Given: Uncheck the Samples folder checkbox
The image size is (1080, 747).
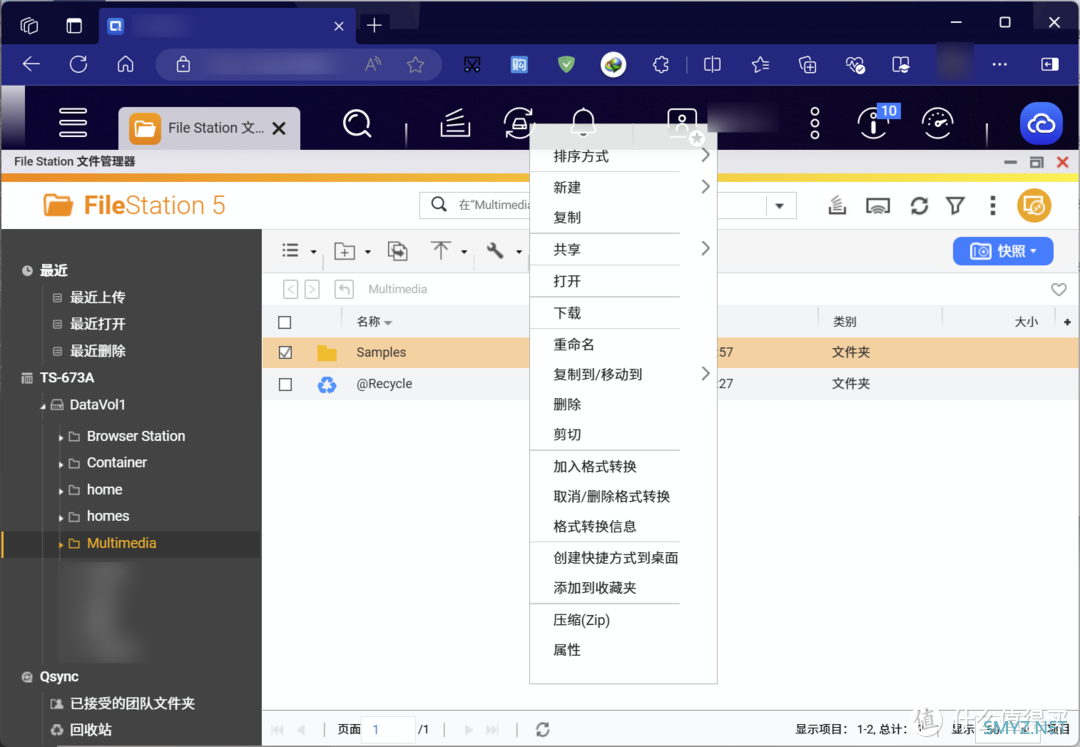Looking at the screenshot, I should [285, 353].
